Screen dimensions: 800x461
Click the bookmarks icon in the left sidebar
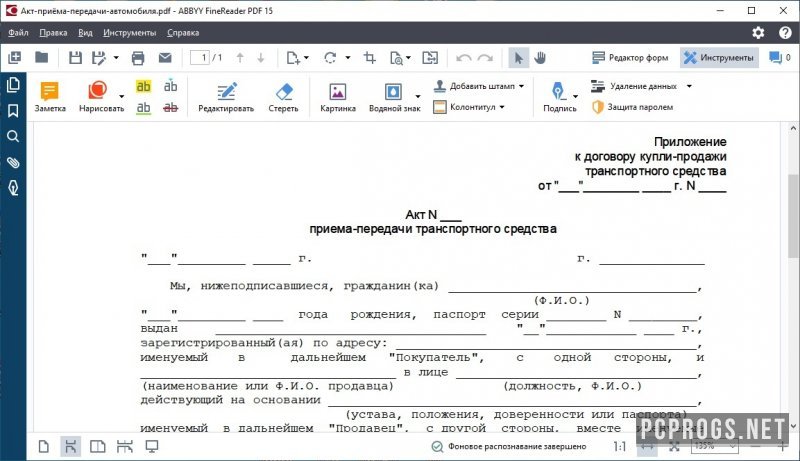point(14,110)
